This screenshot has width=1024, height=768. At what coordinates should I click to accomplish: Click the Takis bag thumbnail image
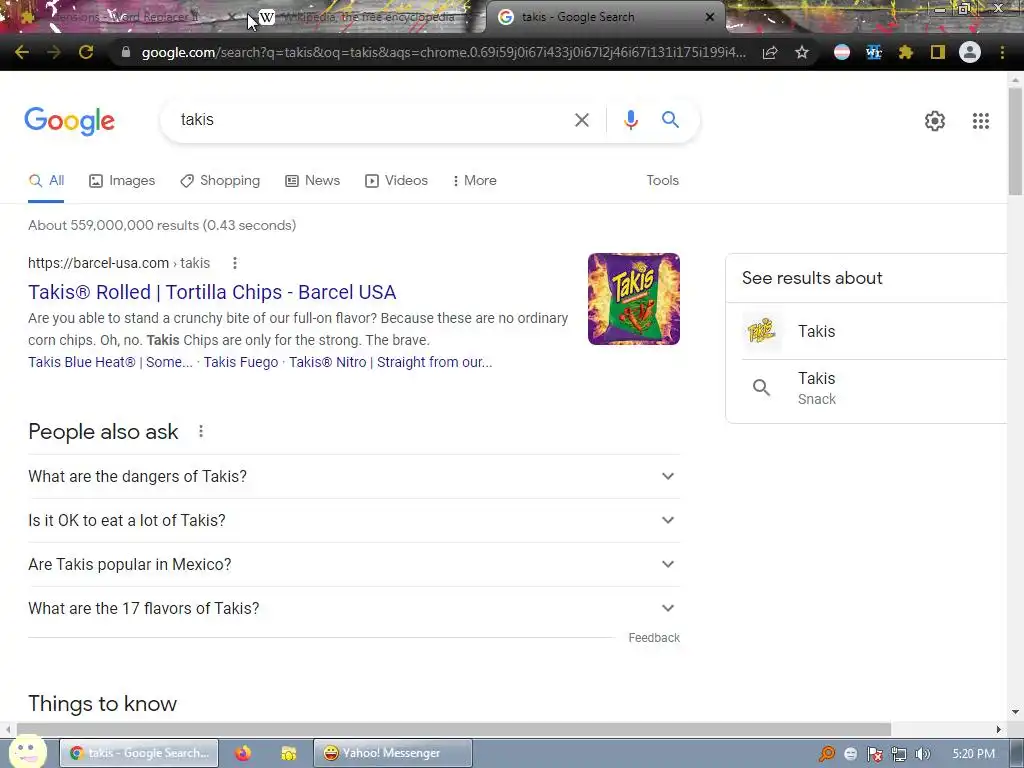[x=633, y=299]
